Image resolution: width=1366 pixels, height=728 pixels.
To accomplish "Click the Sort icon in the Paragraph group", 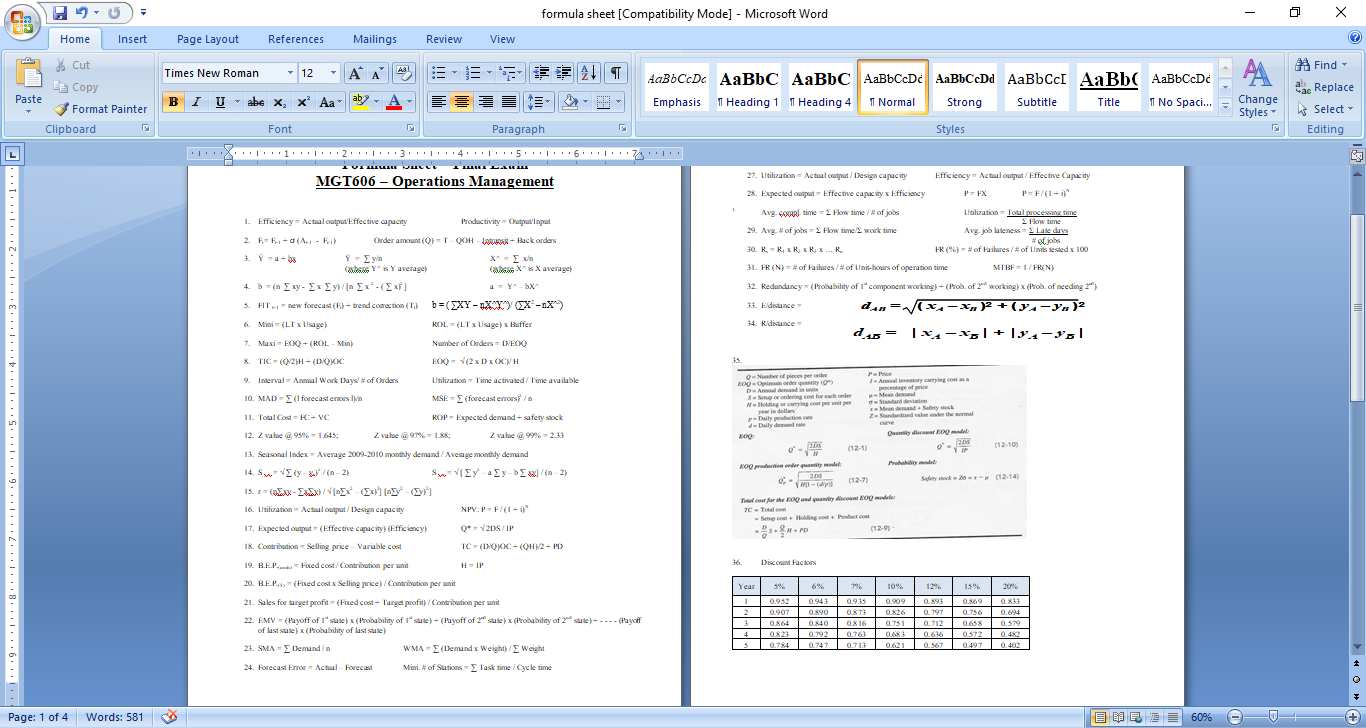I will (x=590, y=73).
